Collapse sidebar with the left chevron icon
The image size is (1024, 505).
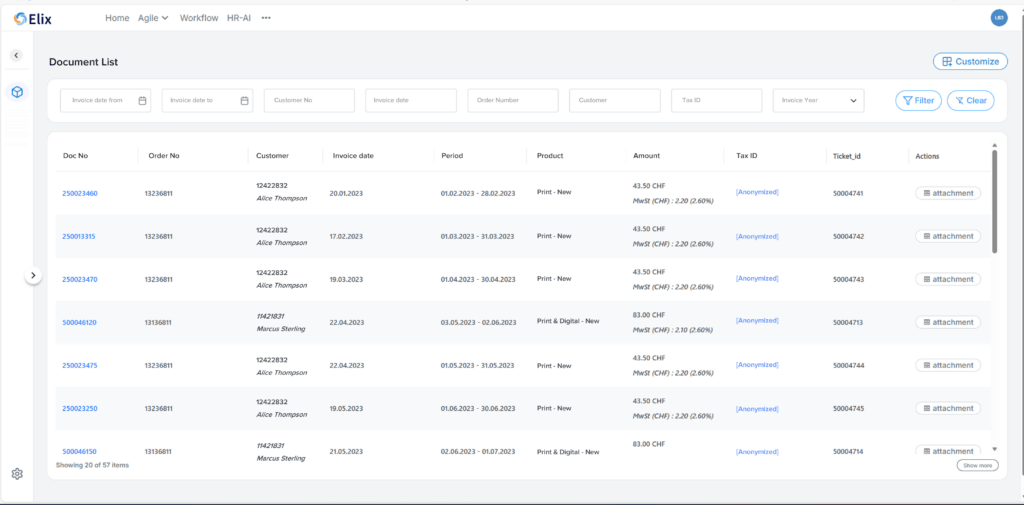coord(17,55)
